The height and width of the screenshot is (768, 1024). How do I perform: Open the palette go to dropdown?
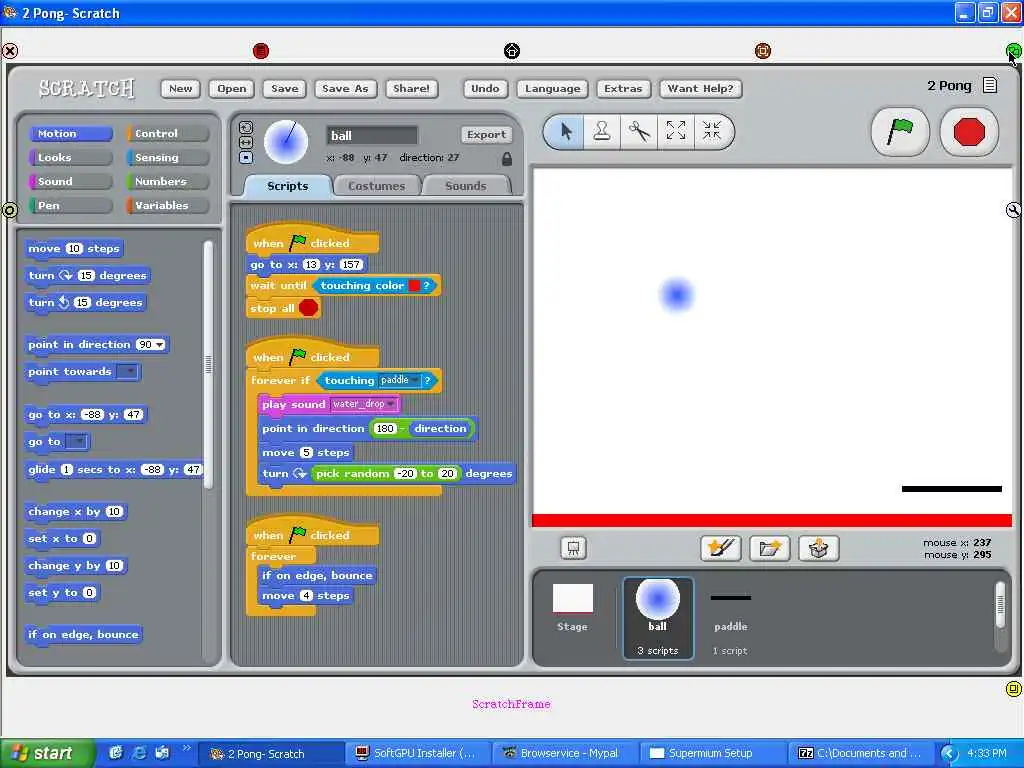coord(77,441)
